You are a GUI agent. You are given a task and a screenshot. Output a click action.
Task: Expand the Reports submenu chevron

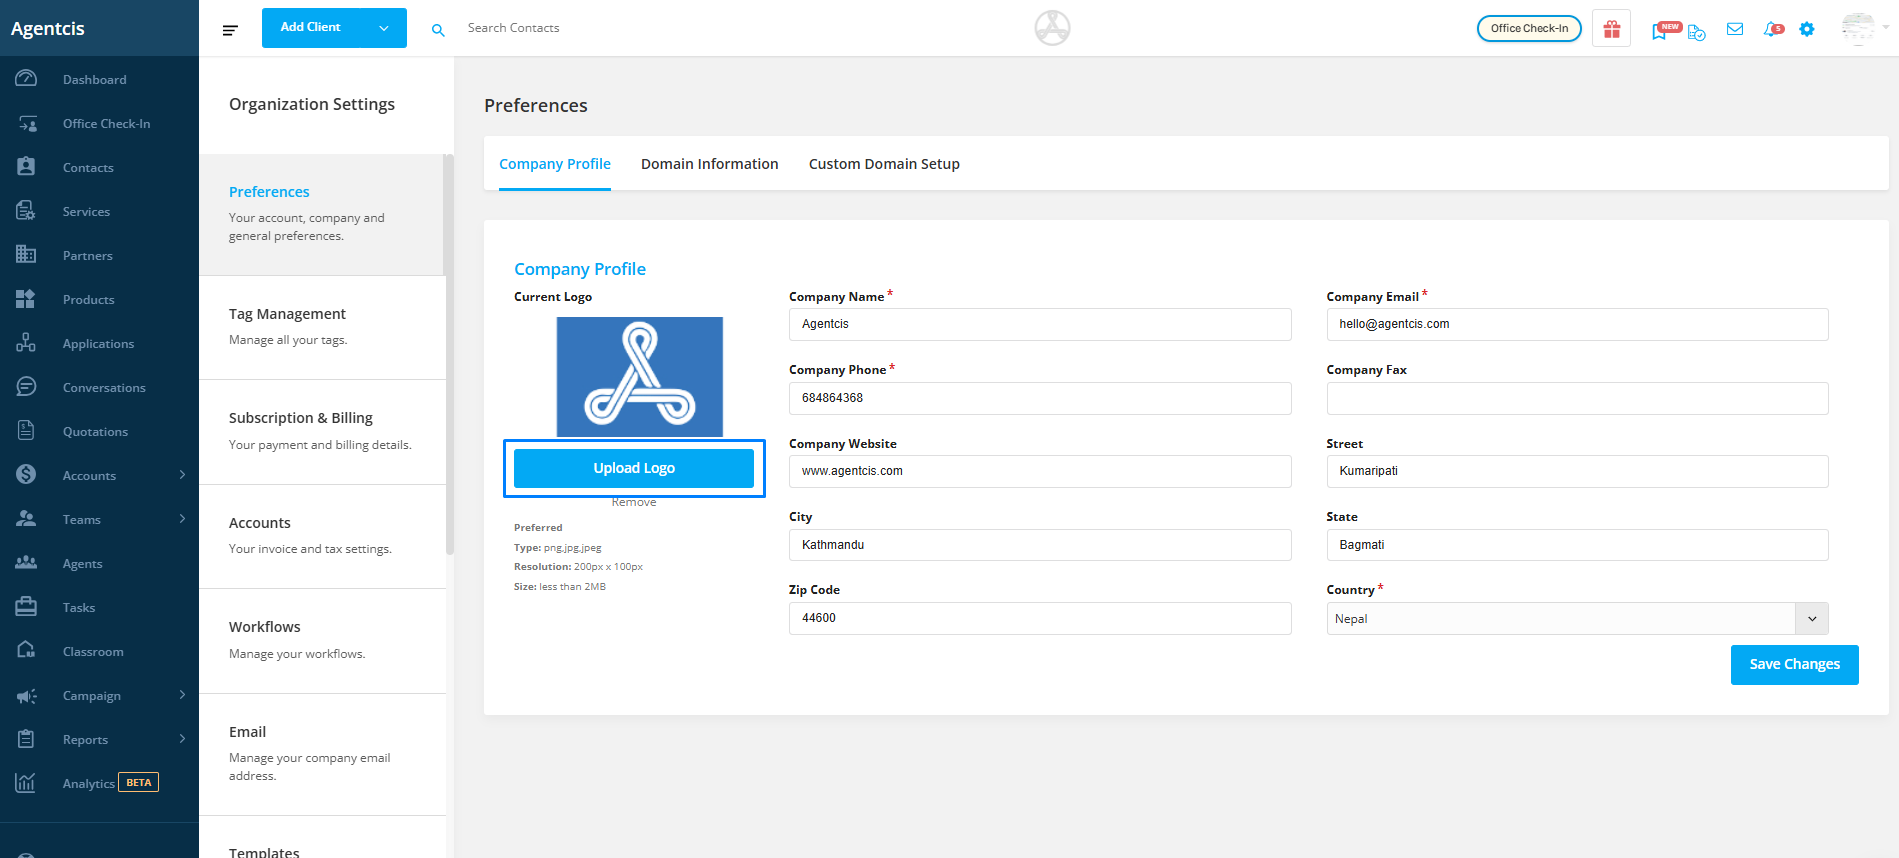click(182, 738)
